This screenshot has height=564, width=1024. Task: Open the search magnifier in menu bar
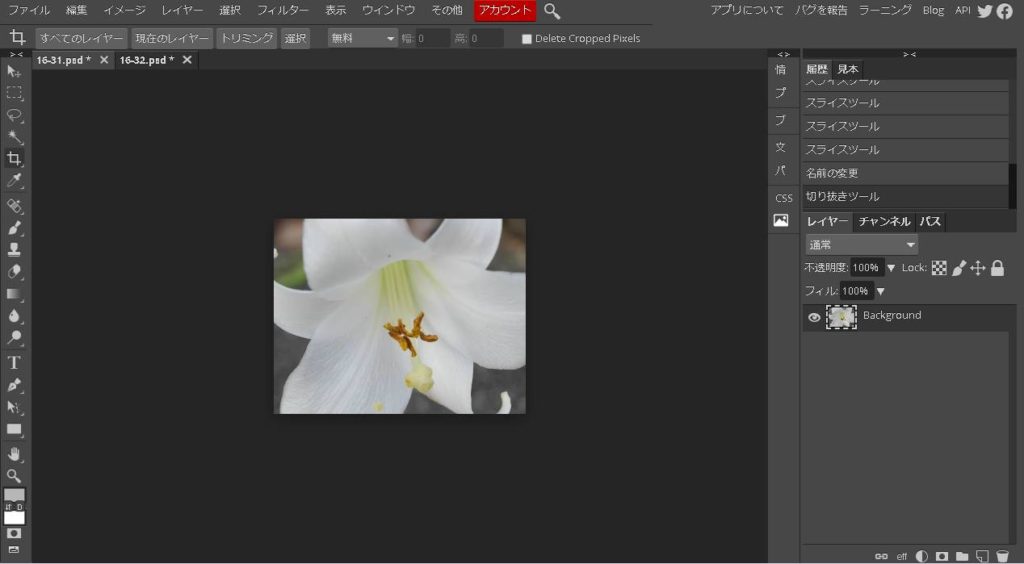(552, 11)
